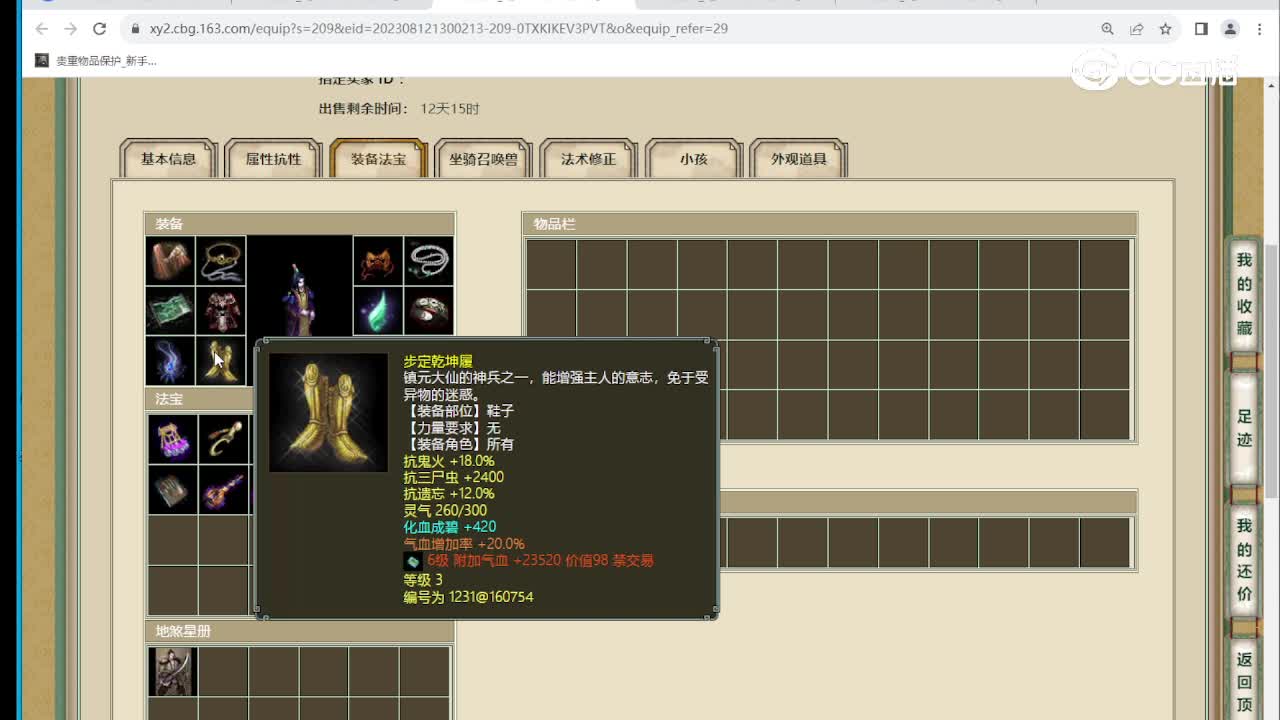Viewport: 1280px width, 720px height.
Task: Click the 灵气 260/300 line
Action: pos(445,511)
